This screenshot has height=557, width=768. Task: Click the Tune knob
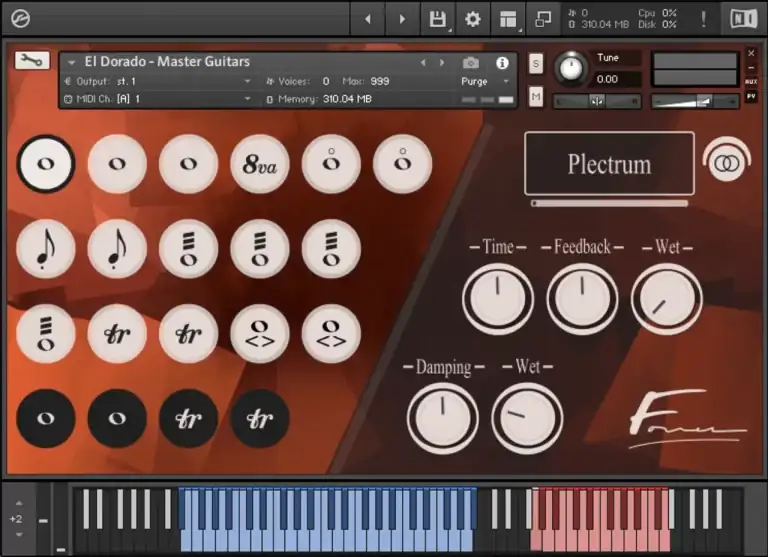pyautogui.click(x=571, y=69)
